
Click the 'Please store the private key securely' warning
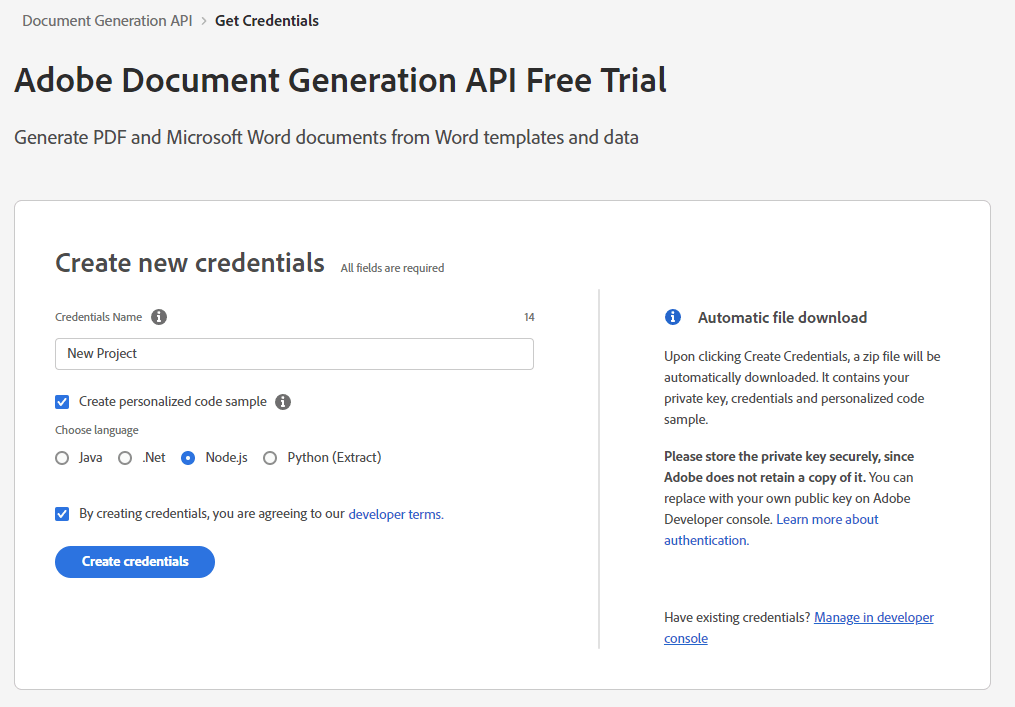tap(789, 467)
